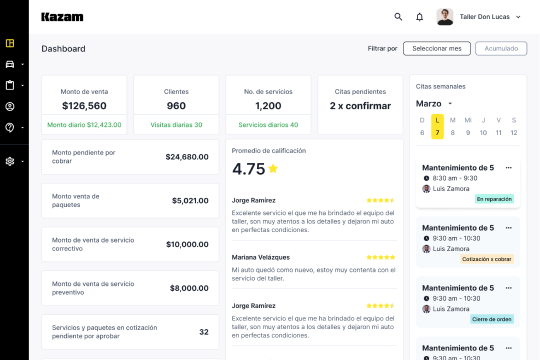Open the No. de servicios 1,200 card
The image size is (540, 360).
pos(268,105)
